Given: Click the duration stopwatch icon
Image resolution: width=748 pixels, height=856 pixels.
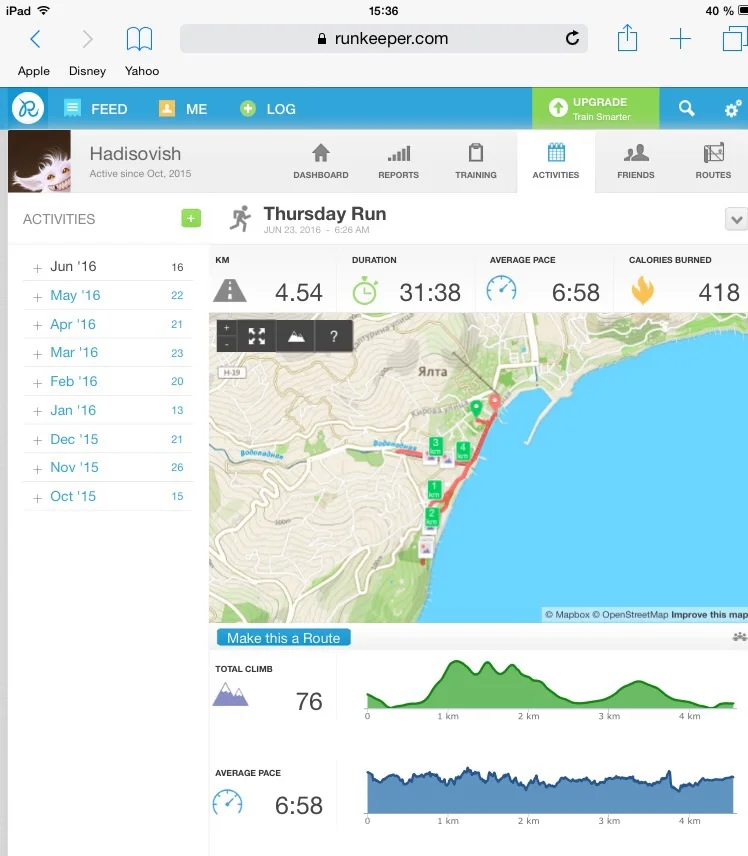Looking at the screenshot, I should [365, 290].
